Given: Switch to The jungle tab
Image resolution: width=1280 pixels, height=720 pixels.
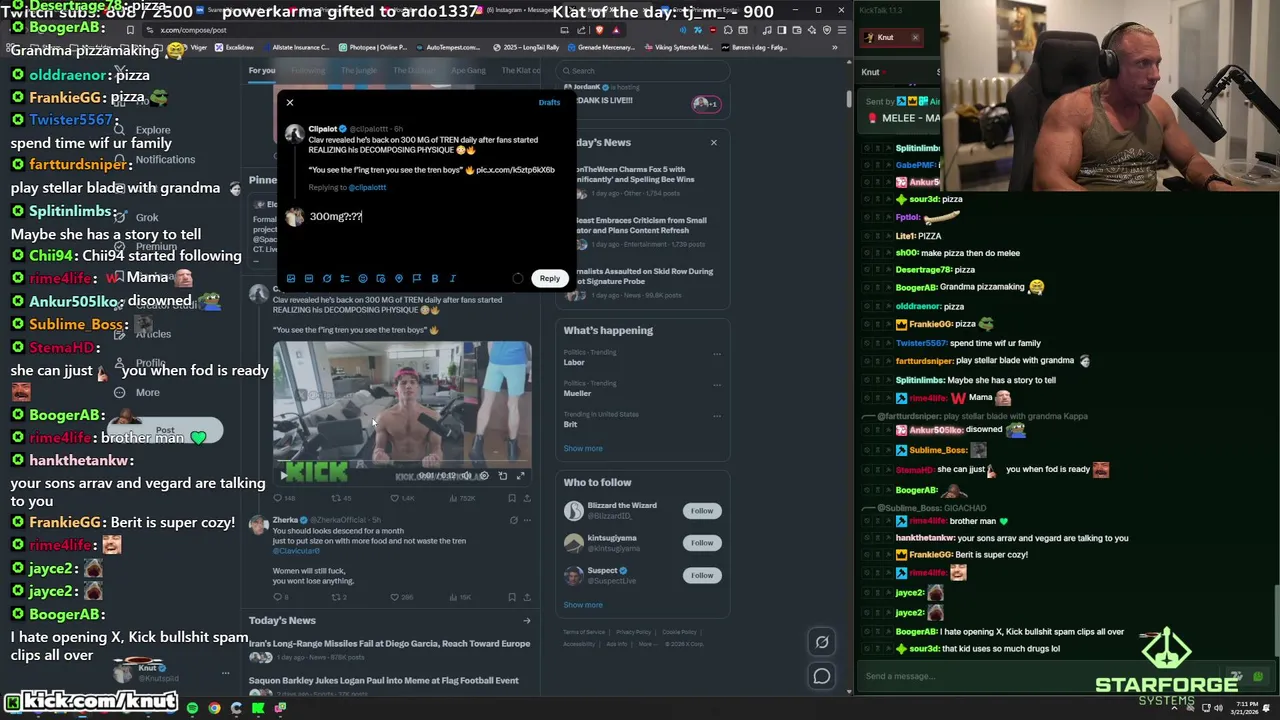Looking at the screenshot, I should [358, 70].
